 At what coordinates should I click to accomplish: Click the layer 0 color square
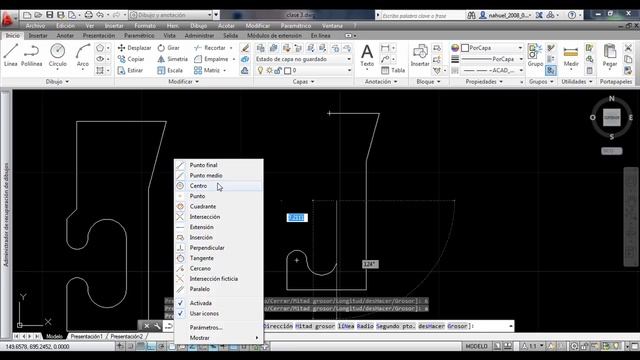point(287,71)
